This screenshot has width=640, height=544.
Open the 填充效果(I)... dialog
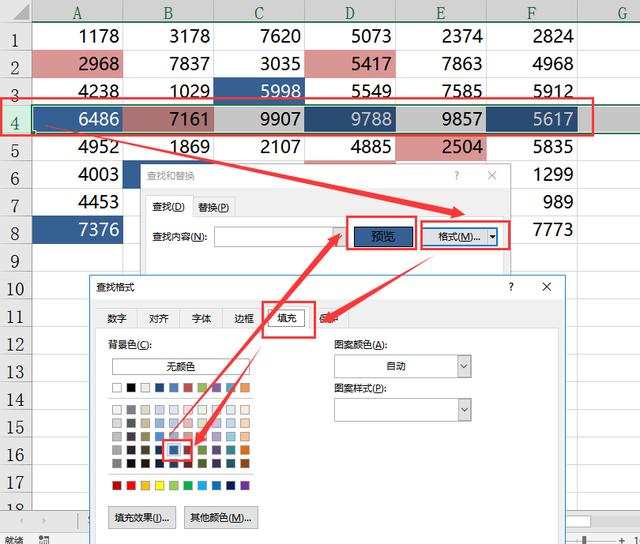tap(142, 518)
